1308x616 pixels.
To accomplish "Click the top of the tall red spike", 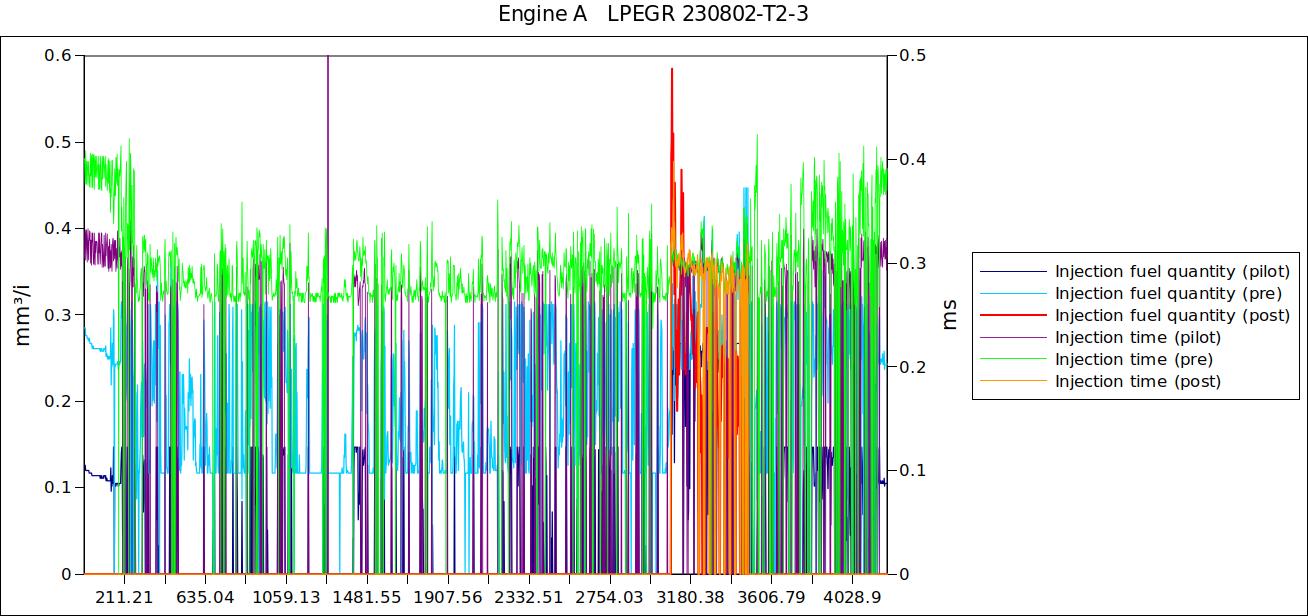I will tap(672, 69).
